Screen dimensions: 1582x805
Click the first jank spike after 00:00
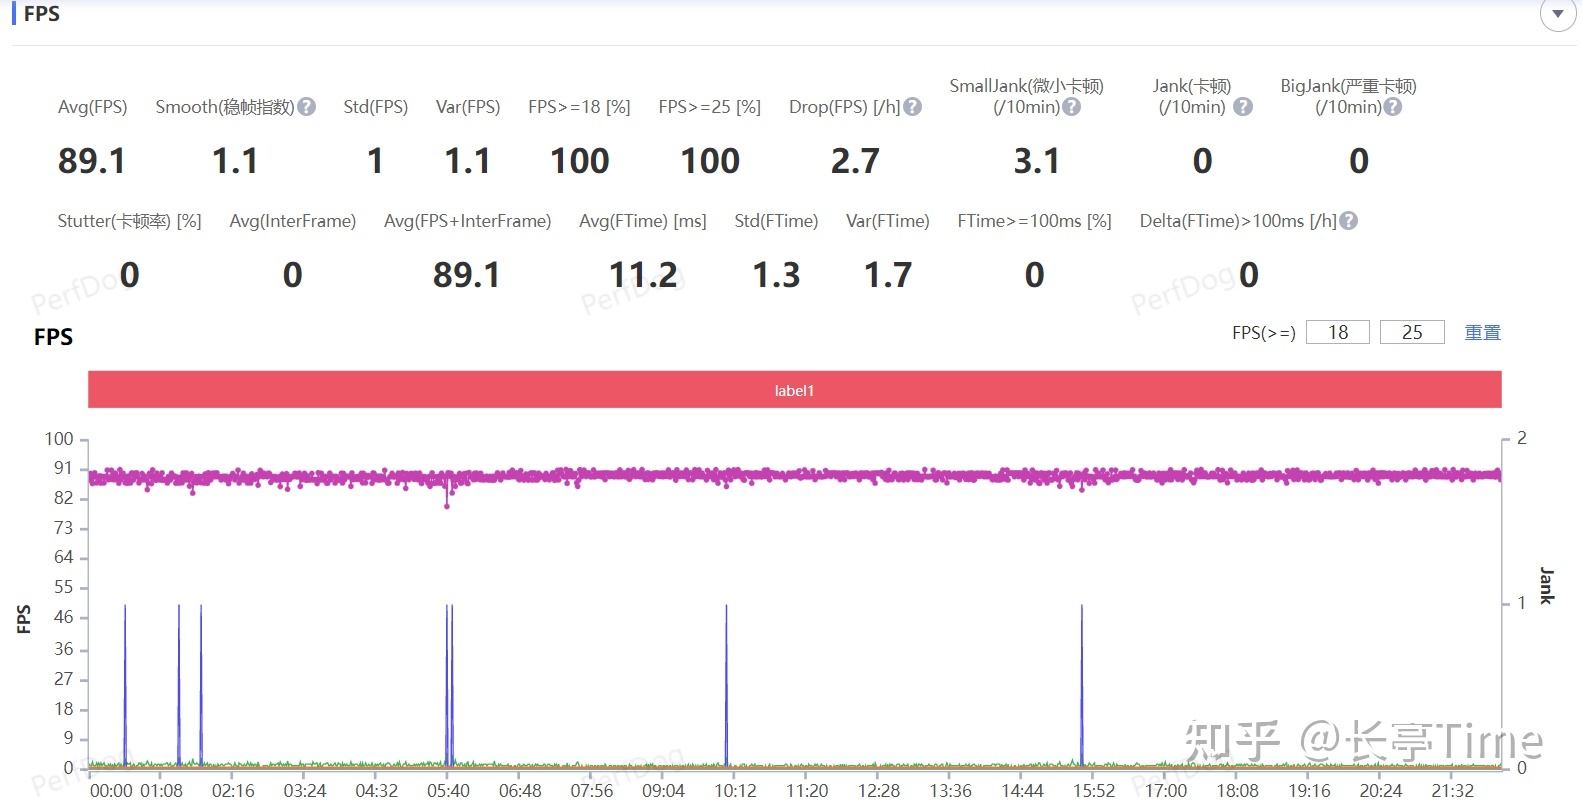pos(125,680)
